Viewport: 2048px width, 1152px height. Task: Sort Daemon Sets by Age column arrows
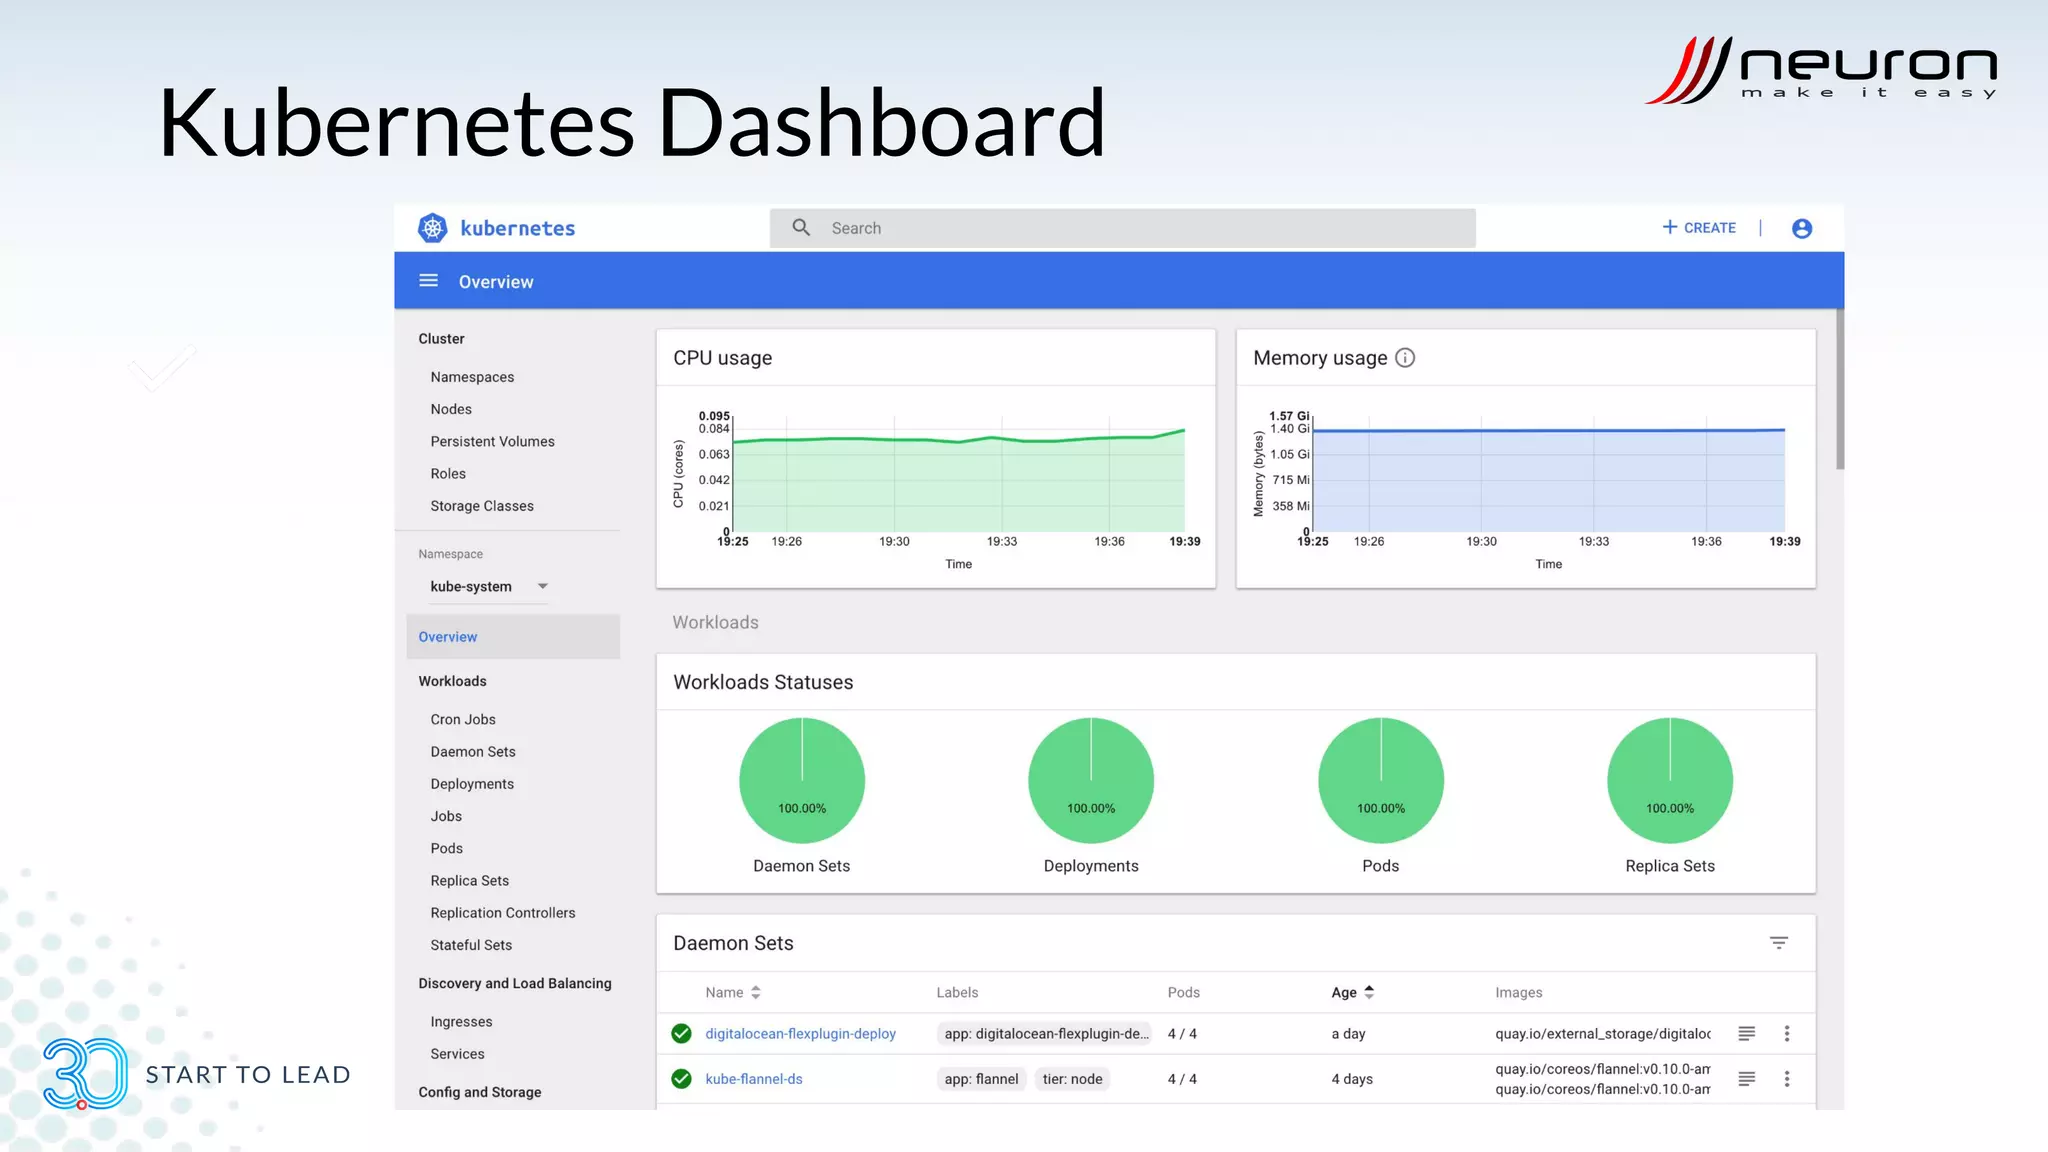click(1369, 992)
